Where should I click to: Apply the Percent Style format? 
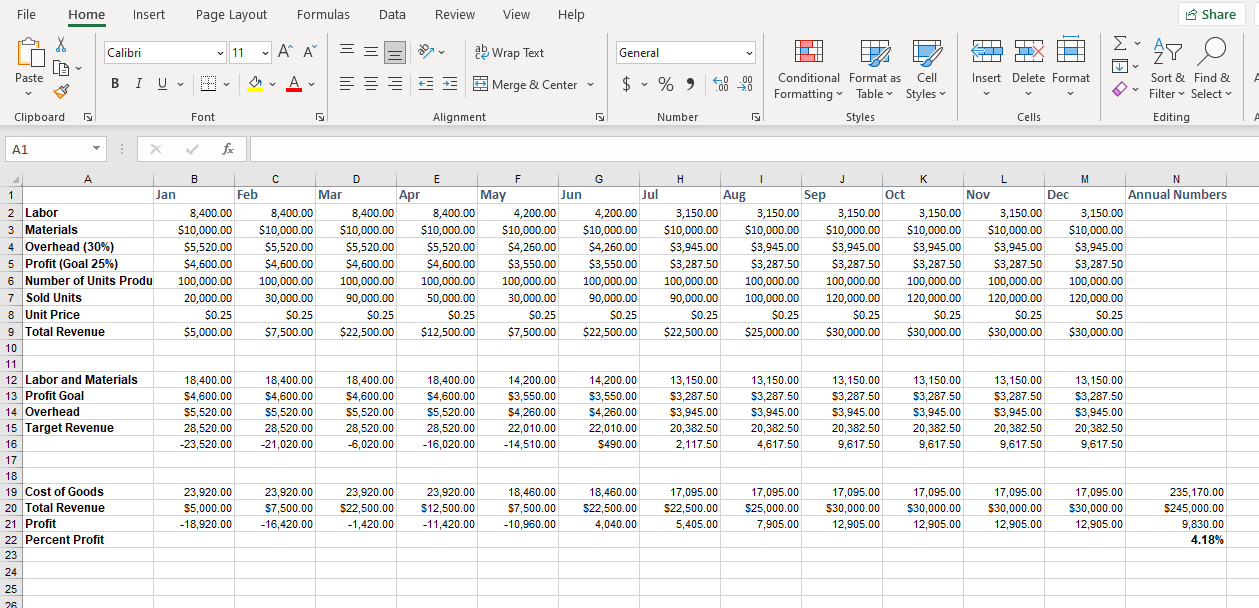point(665,85)
